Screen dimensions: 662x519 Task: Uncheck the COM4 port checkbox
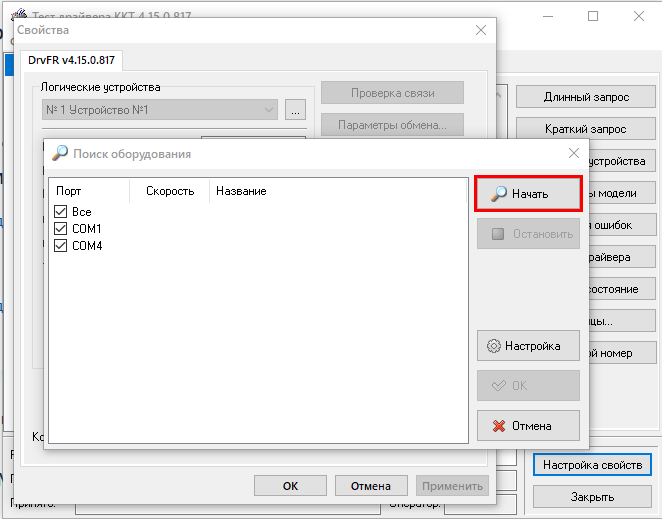tap(60, 246)
